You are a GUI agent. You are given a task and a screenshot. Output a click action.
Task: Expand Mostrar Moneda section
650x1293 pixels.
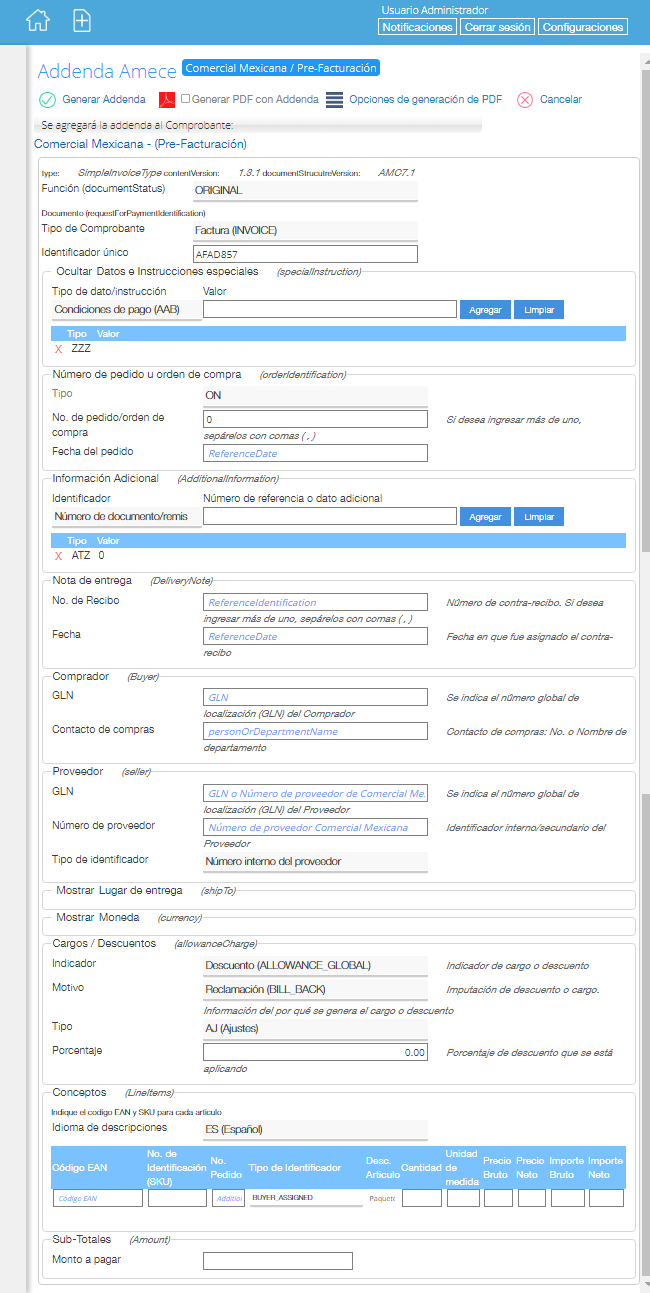coord(98,917)
